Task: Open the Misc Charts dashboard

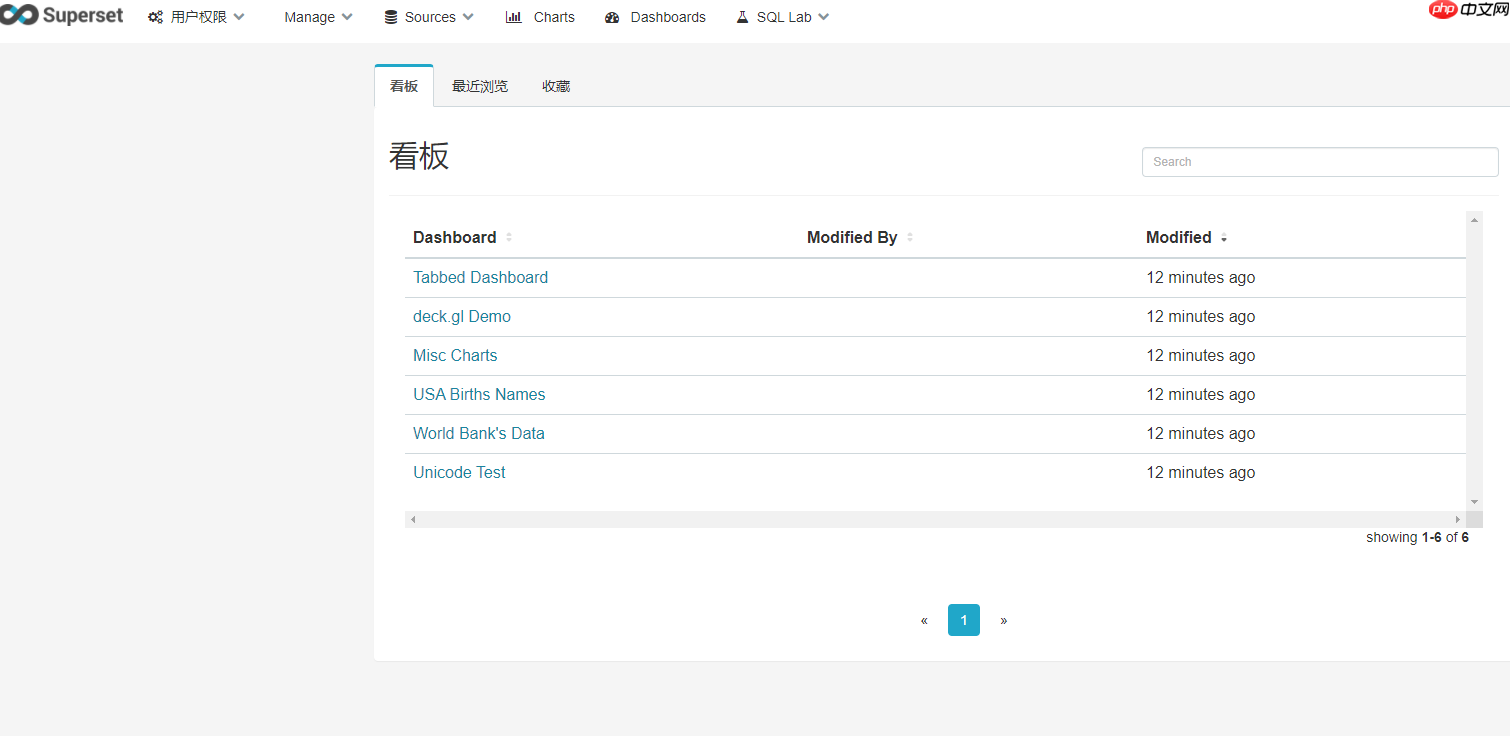Action: tap(455, 355)
